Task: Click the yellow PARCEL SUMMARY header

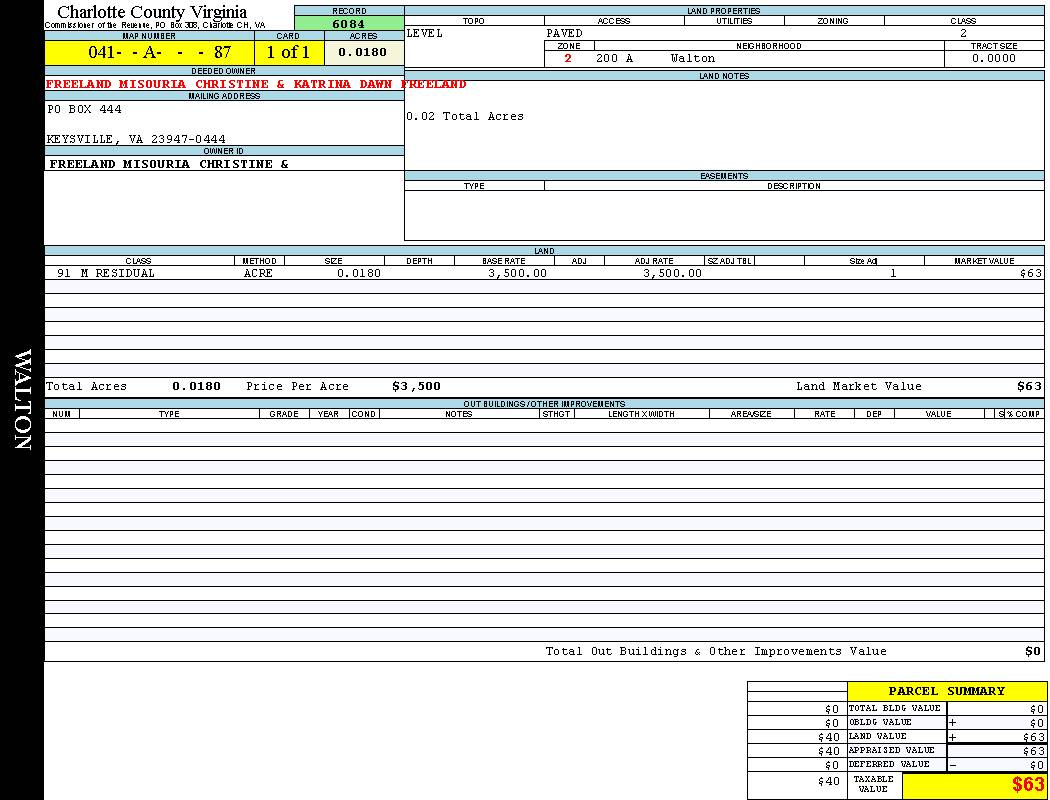Action: (946, 691)
